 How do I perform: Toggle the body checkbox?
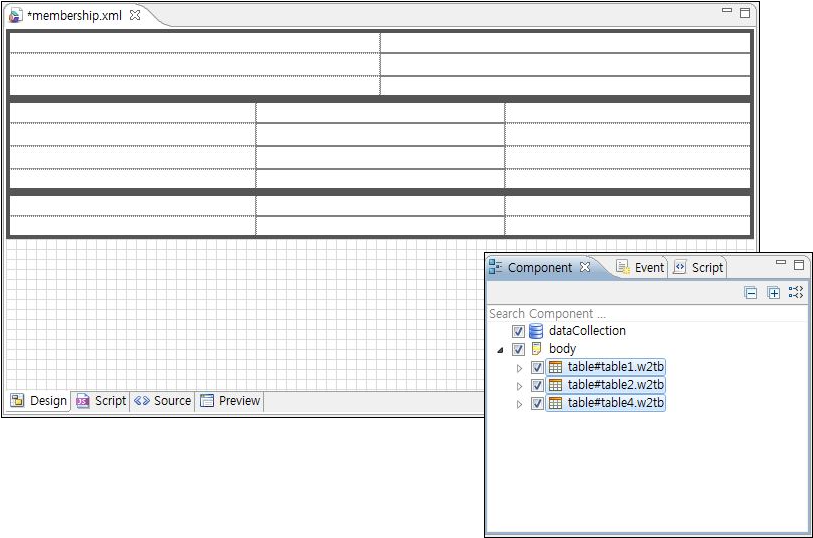tap(518, 349)
